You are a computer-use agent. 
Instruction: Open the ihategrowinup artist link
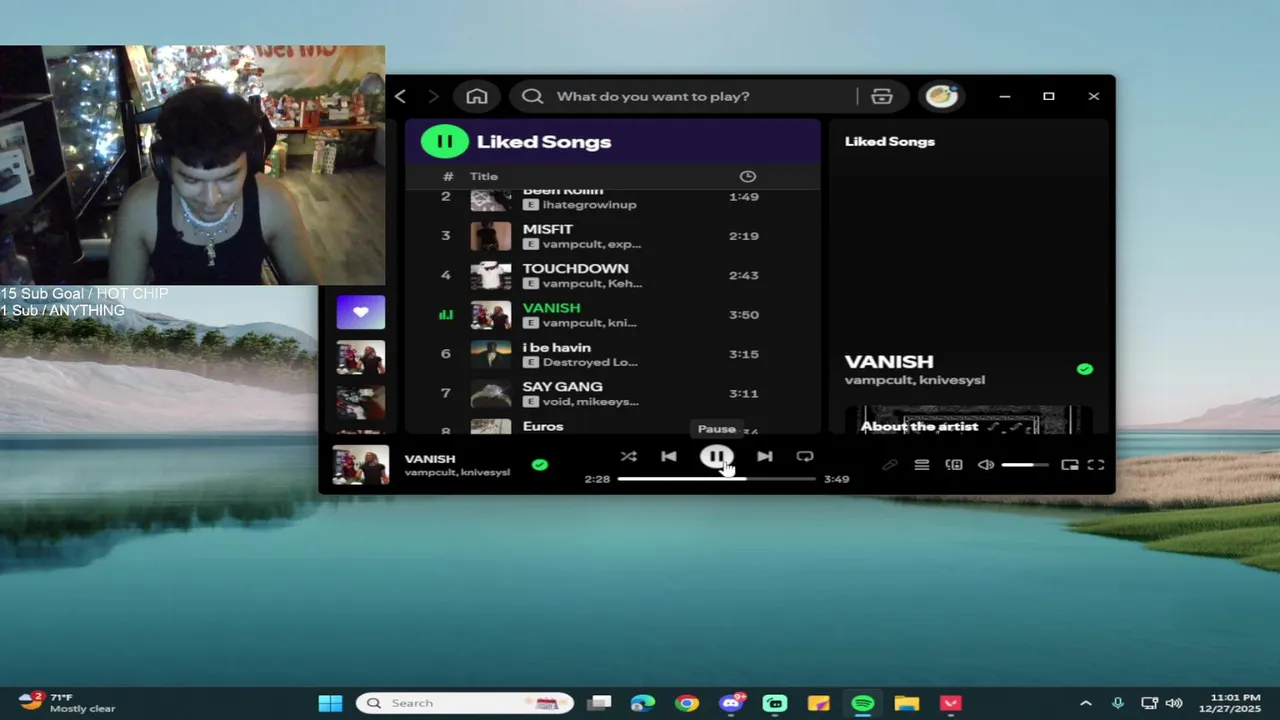589,205
